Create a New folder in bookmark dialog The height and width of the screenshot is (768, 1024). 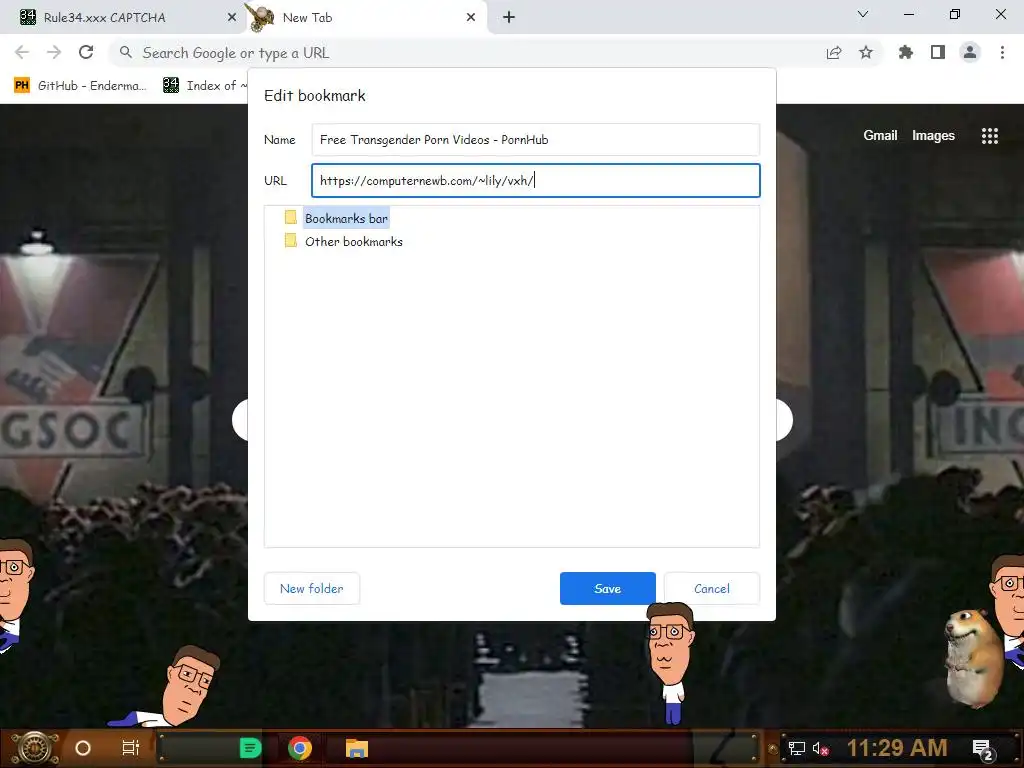tap(312, 588)
